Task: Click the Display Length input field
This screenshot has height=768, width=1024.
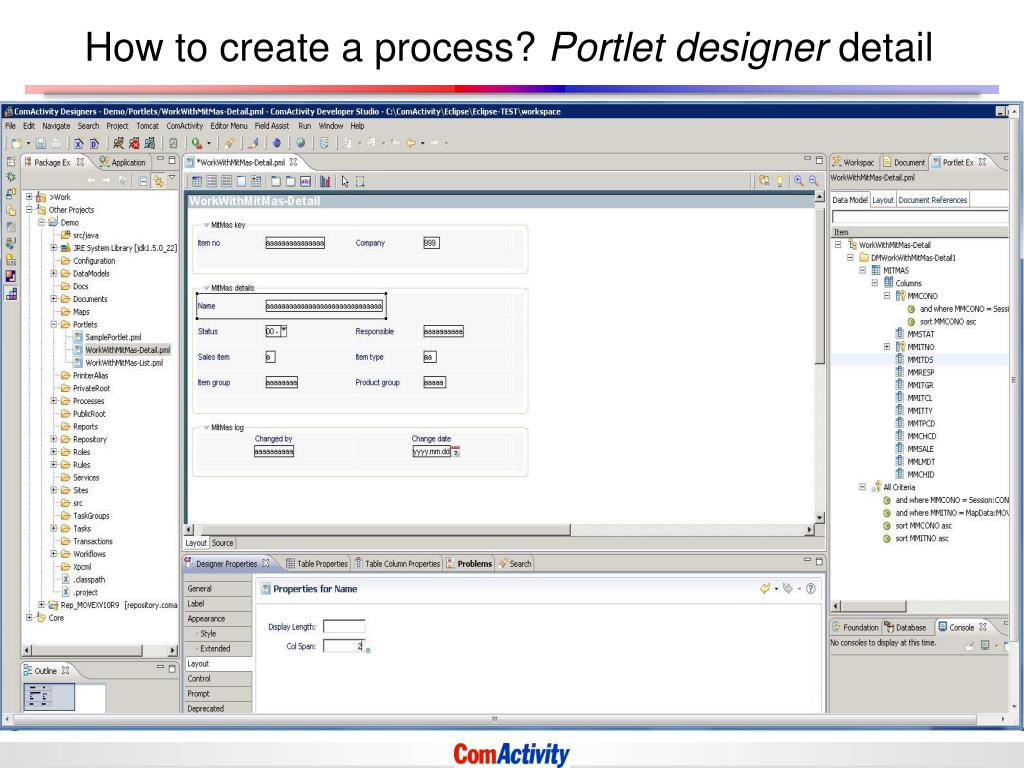Action: [x=344, y=626]
